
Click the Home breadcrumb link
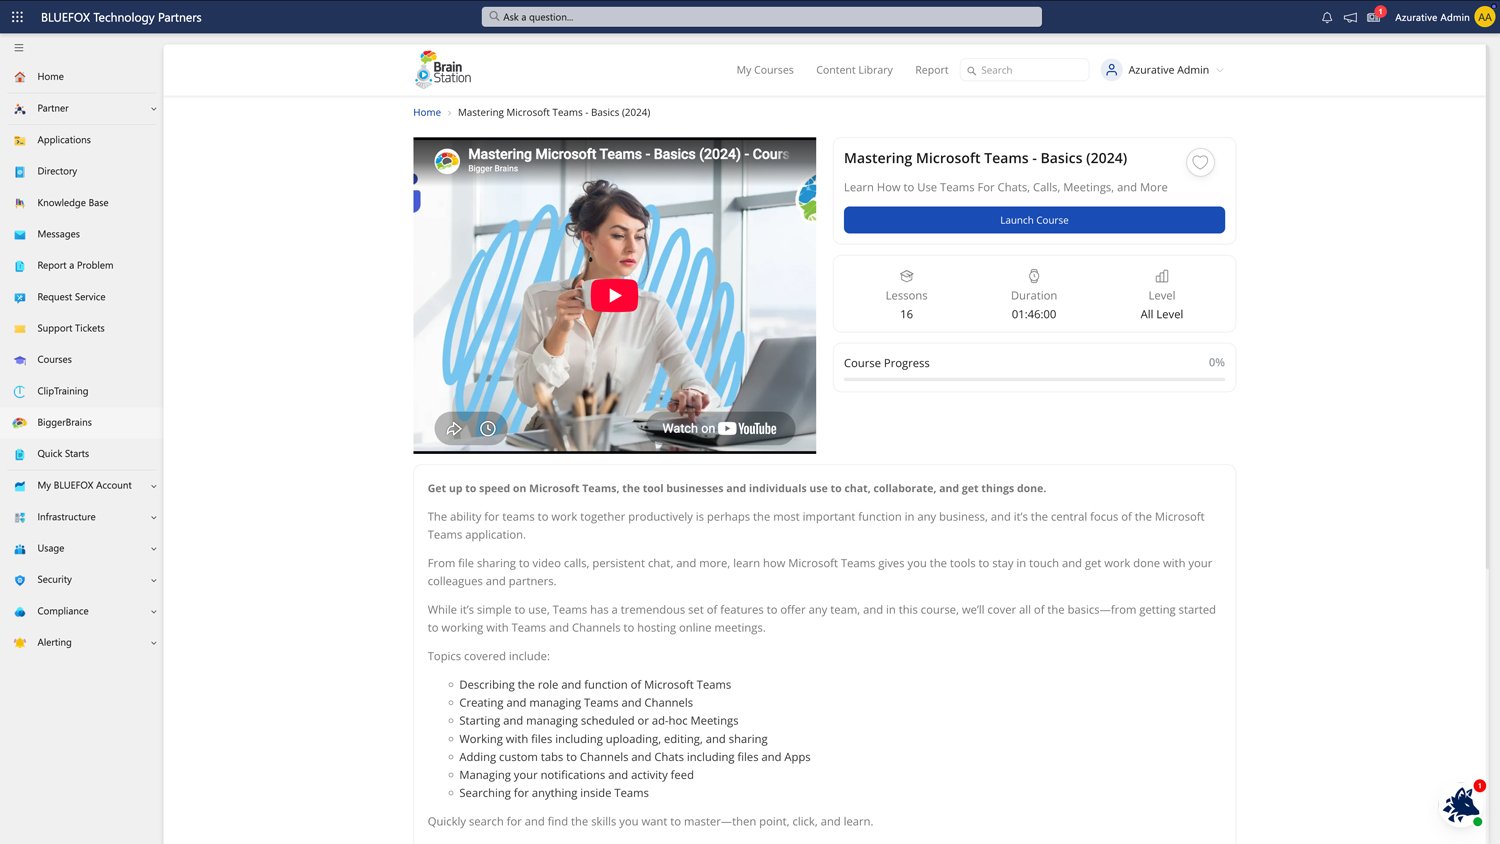pos(427,112)
